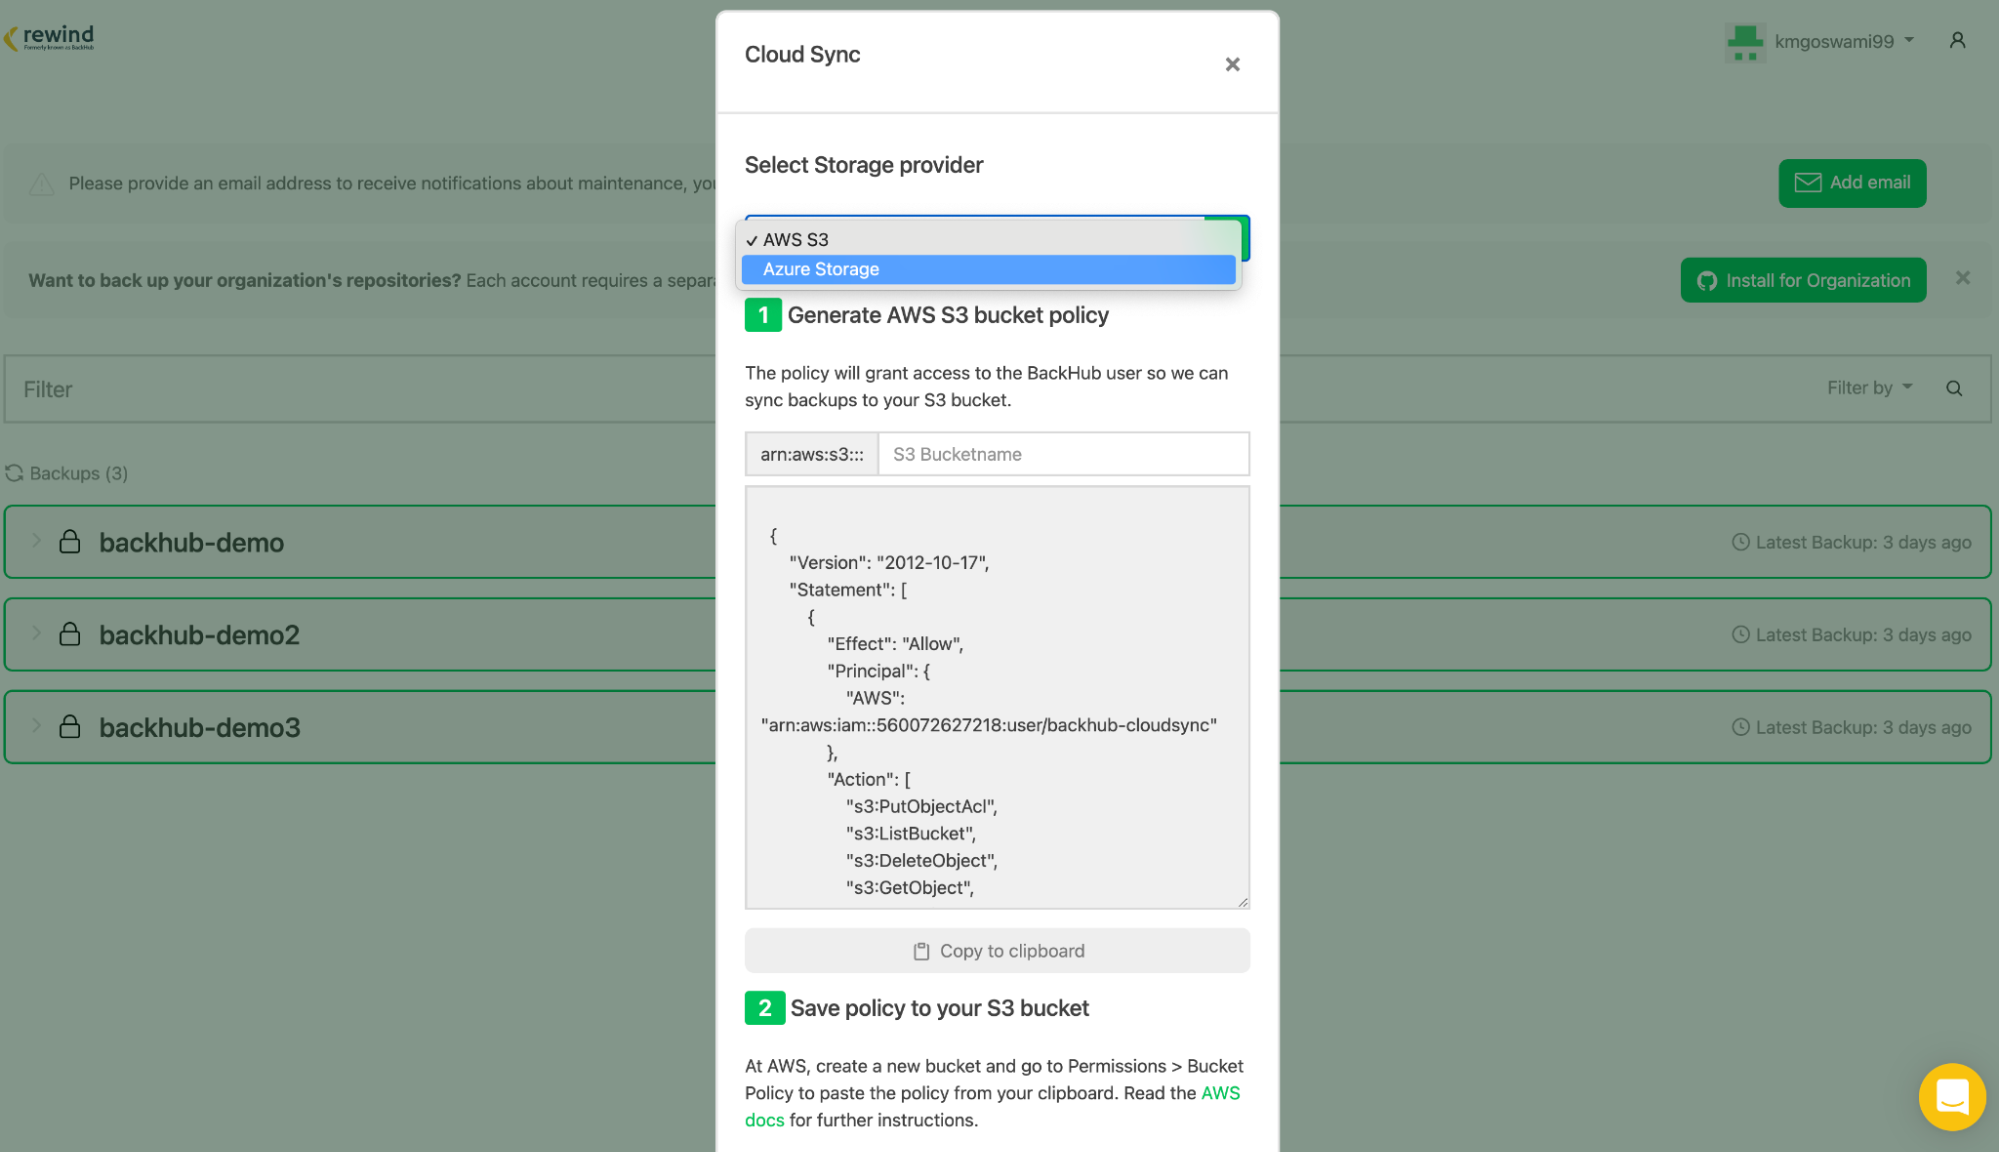The image size is (1999, 1152).
Task: Click the lock icon beside backhub-demo
Action: coord(69,542)
